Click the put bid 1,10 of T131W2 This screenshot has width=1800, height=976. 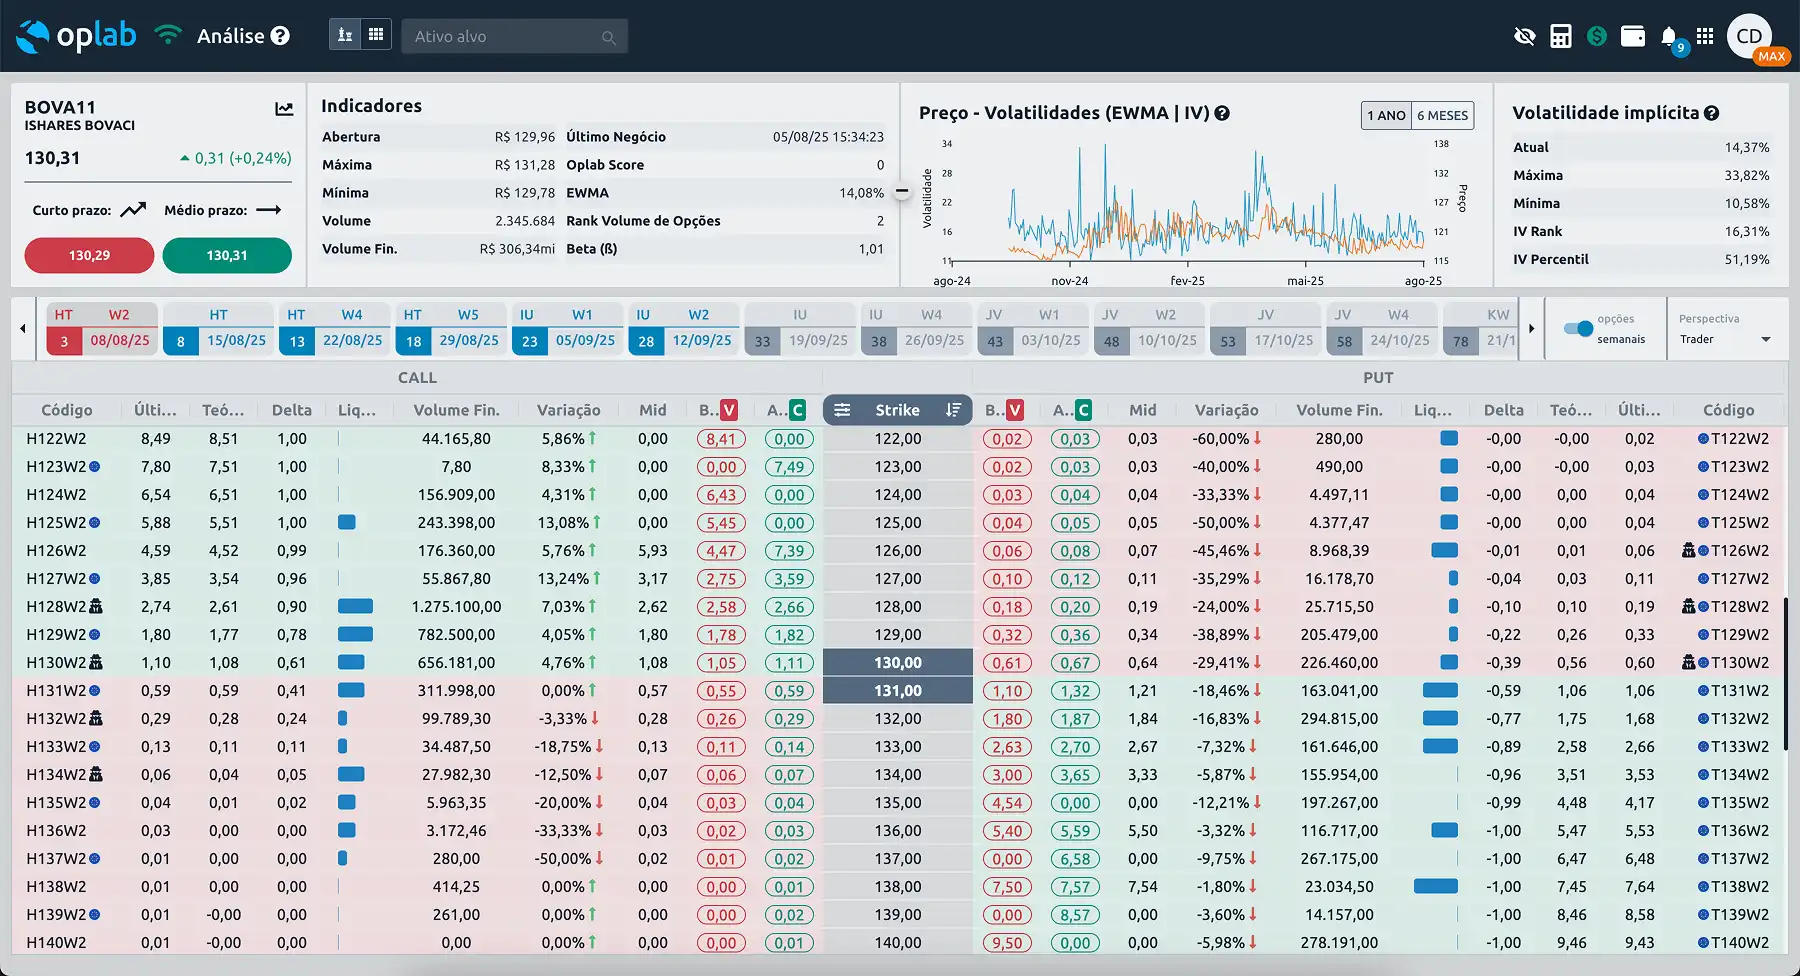[x=1007, y=691]
